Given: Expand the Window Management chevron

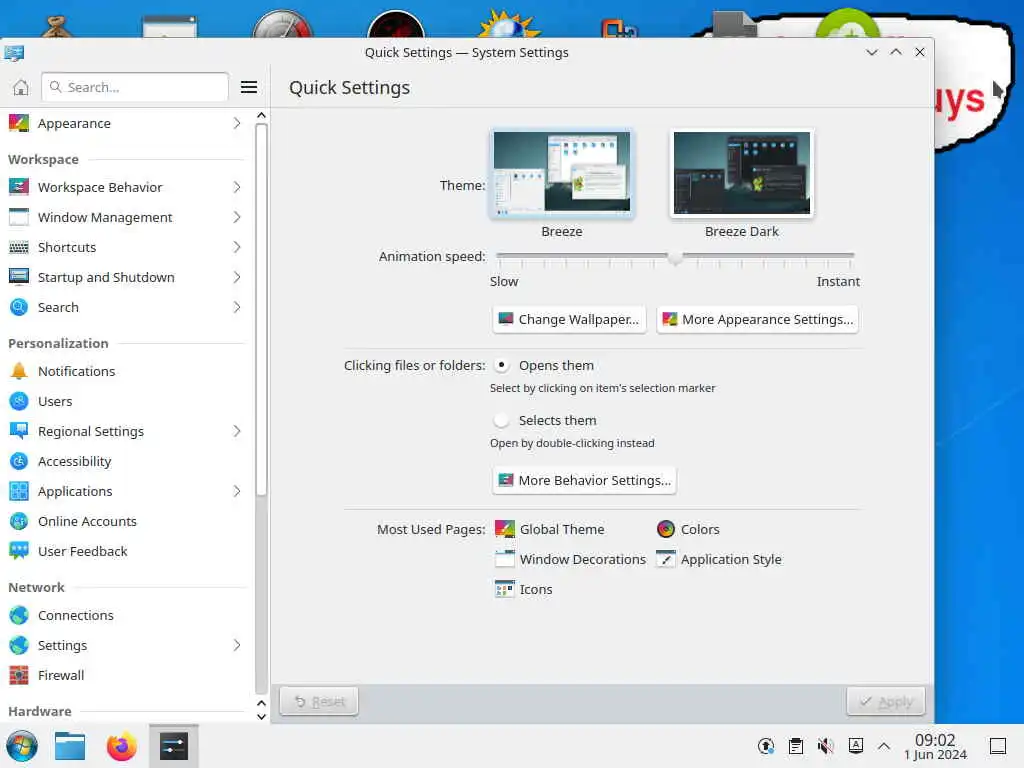Looking at the screenshot, I should click(x=237, y=217).
